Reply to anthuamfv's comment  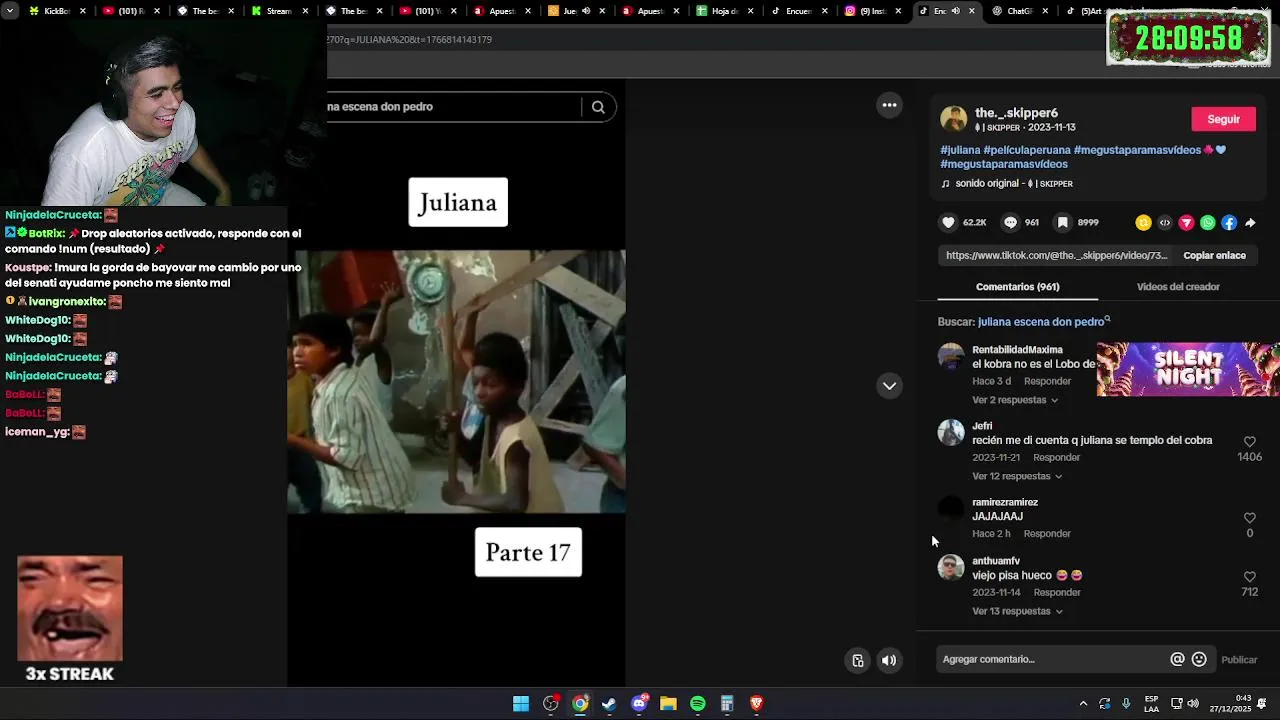tap(1056, 592)
